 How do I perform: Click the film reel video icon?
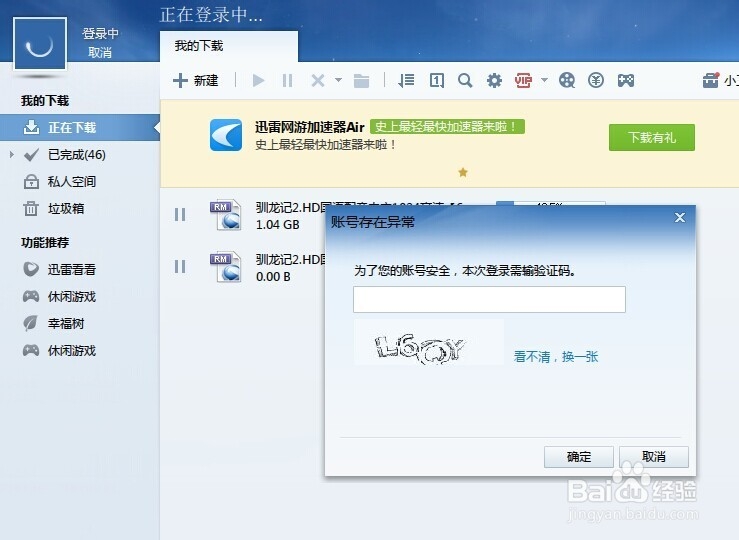[567, 81]
